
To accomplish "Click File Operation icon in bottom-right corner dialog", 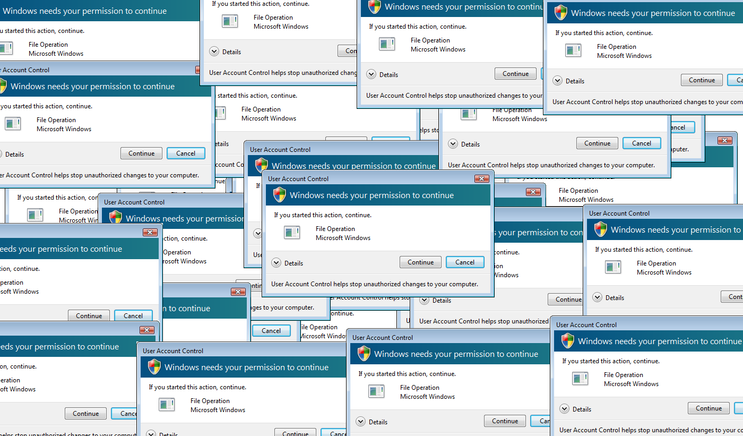I will point(580,378).
